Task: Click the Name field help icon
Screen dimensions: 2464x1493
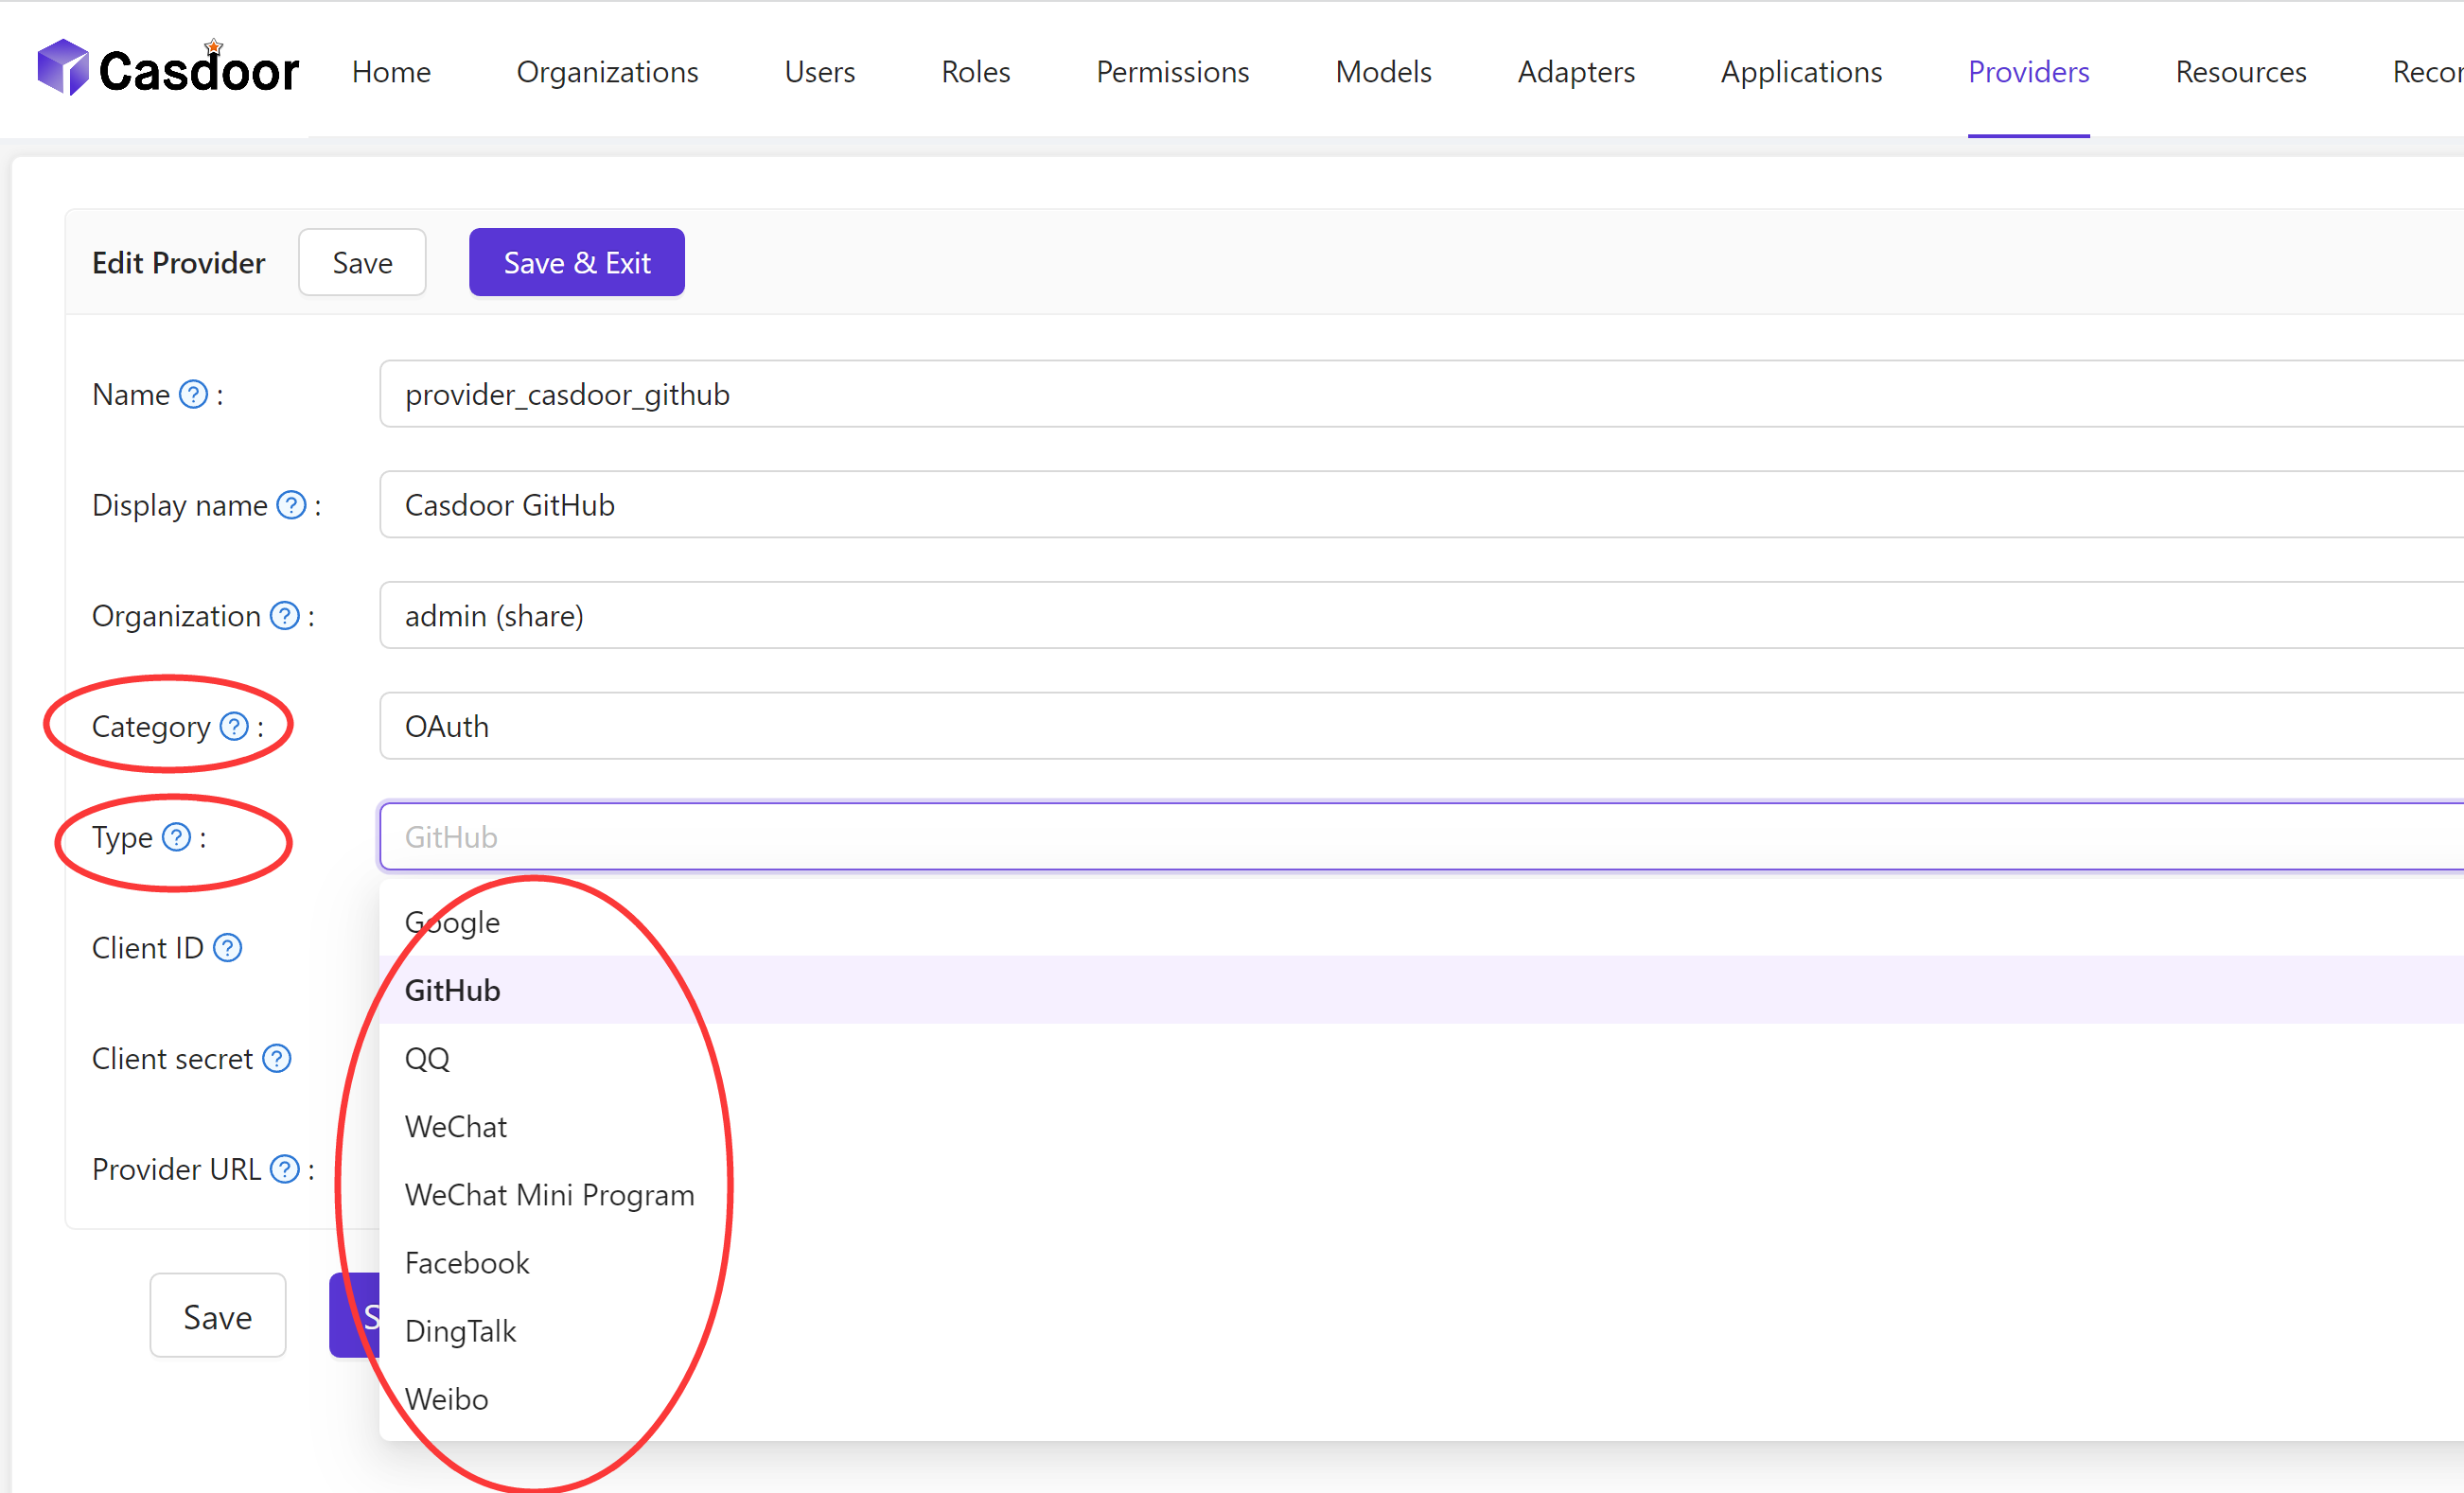Action: pos(193,394)
